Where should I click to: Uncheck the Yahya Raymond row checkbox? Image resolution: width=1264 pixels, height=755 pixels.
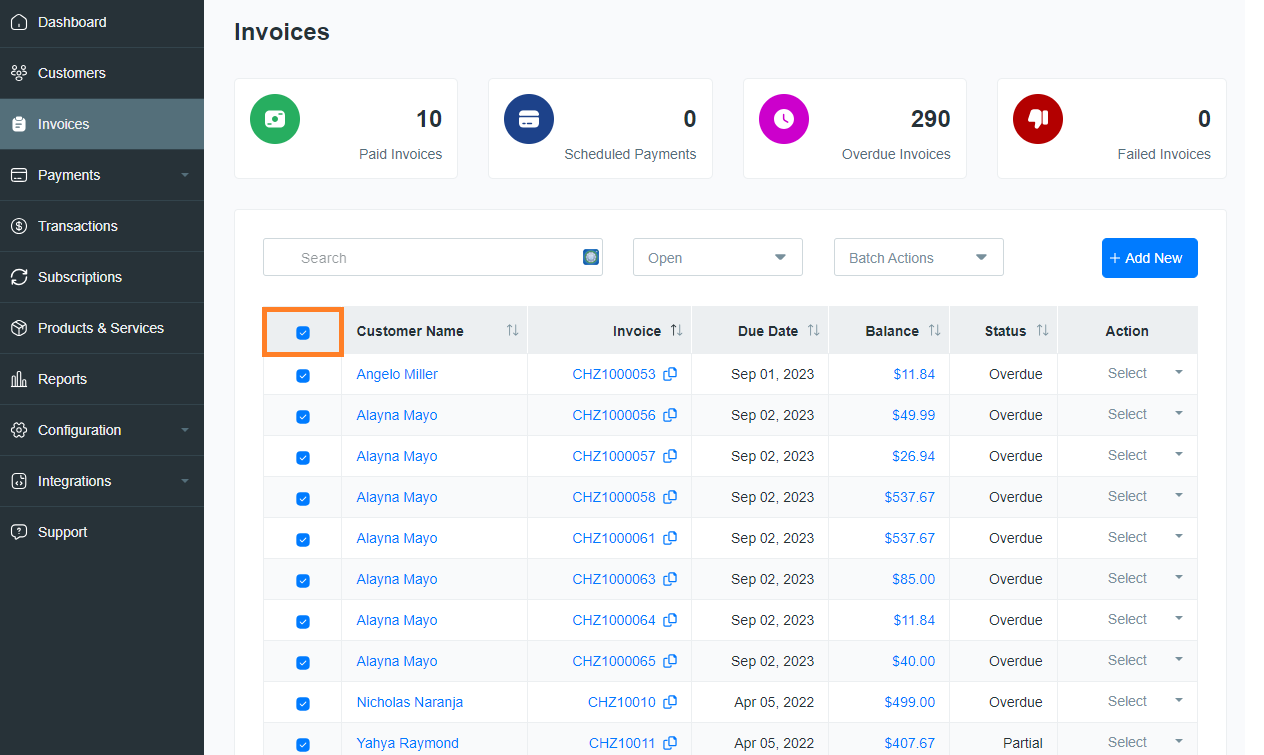click(x=303, y=745)
